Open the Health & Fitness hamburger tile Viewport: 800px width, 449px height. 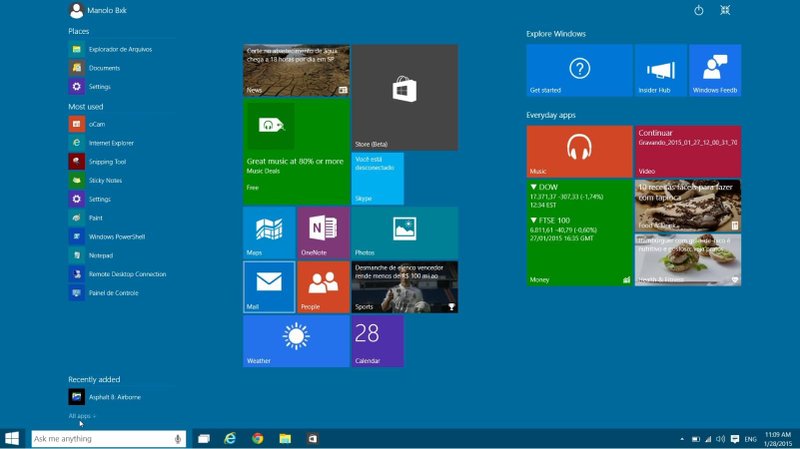pos(688,260)
